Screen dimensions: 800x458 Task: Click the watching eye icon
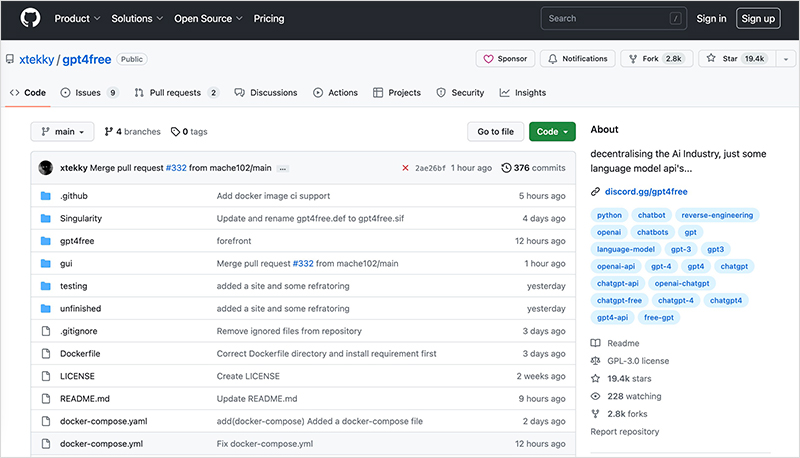(595, 396)
